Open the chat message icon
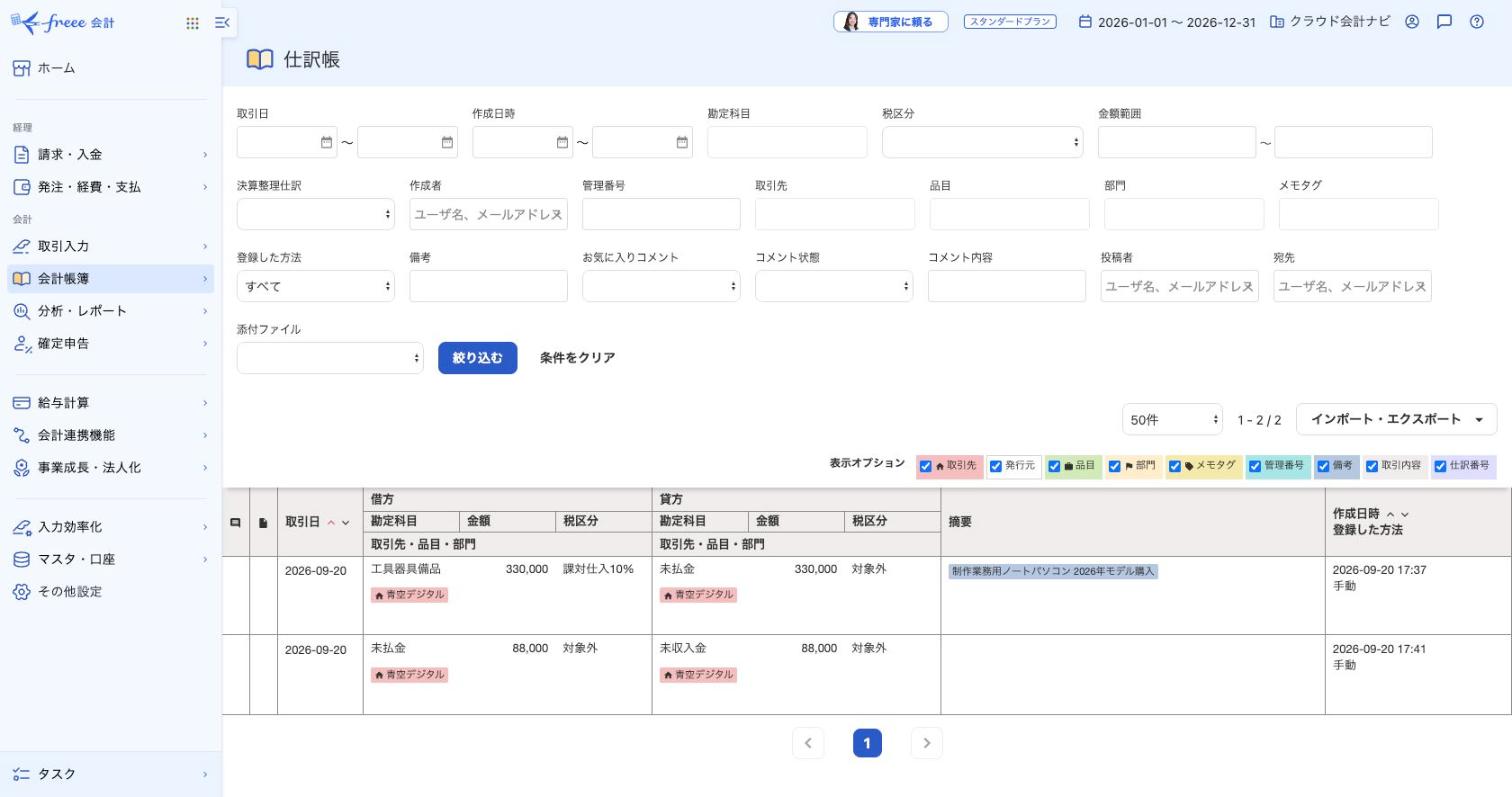 (1444, 21)
